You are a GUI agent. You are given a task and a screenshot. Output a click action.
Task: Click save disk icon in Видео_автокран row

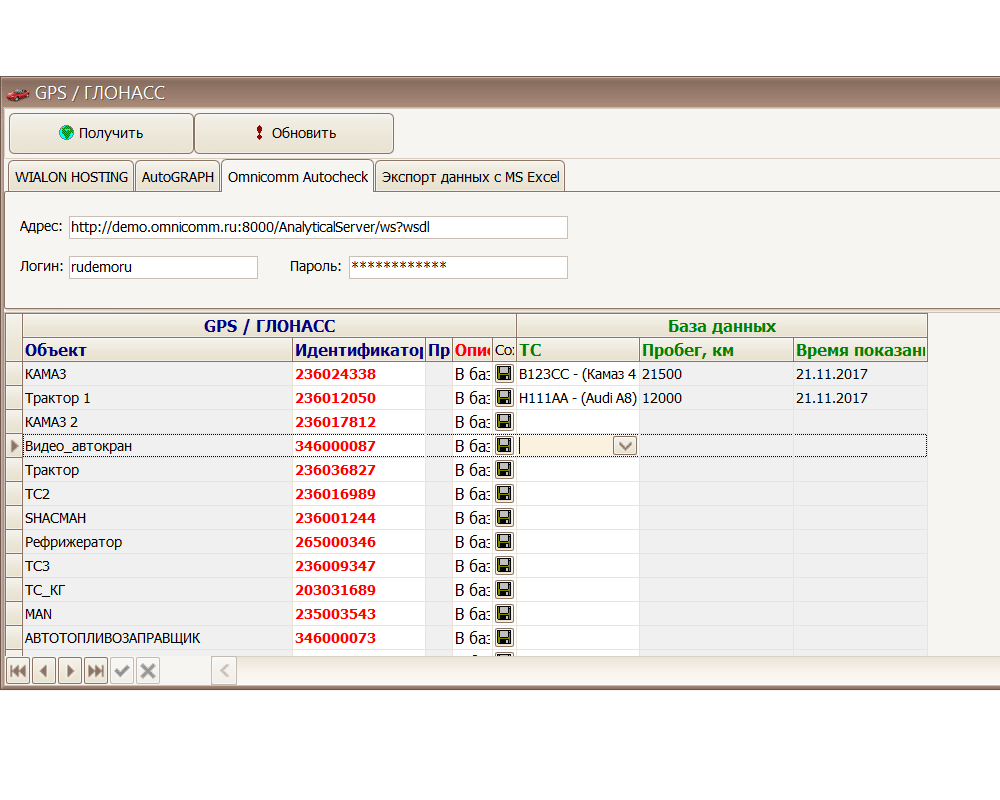(504, 445)
